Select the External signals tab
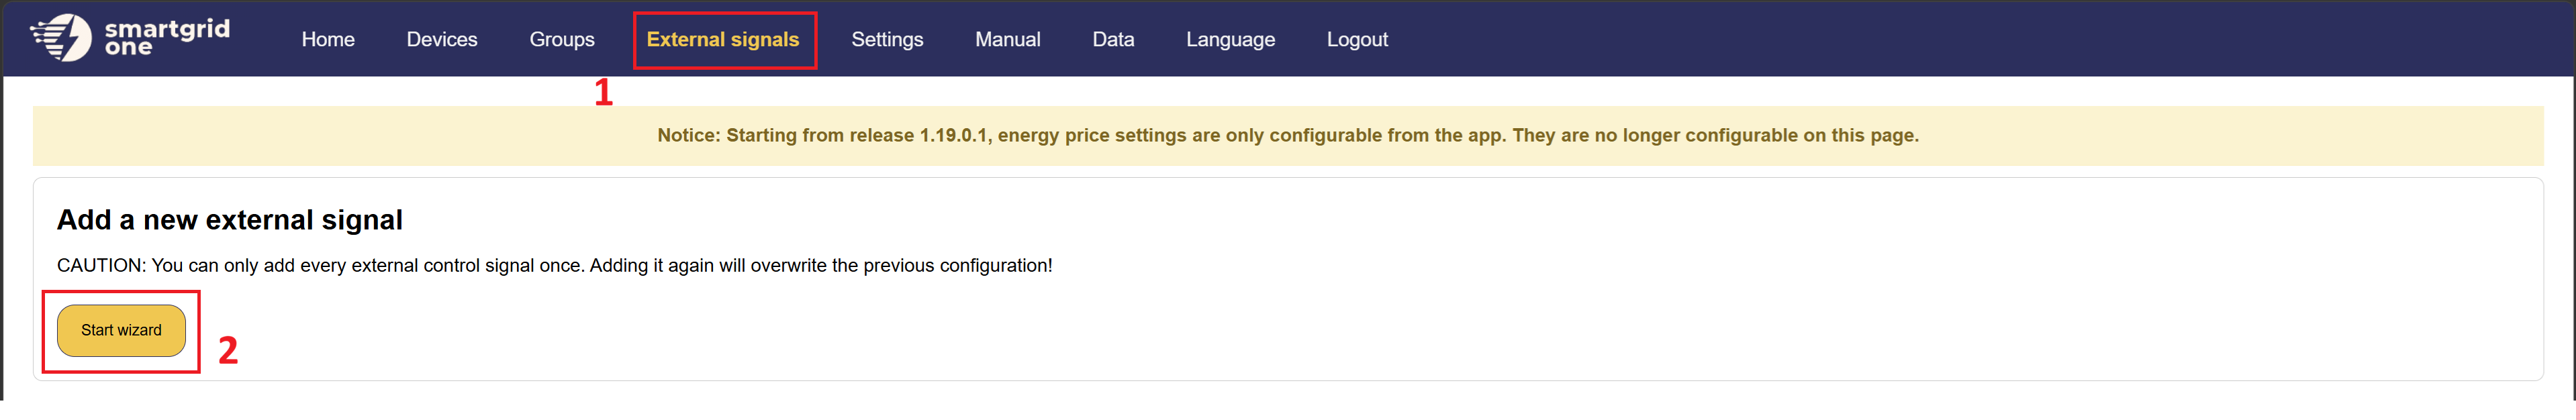2576x420 pixels. [x=722, y=40]
